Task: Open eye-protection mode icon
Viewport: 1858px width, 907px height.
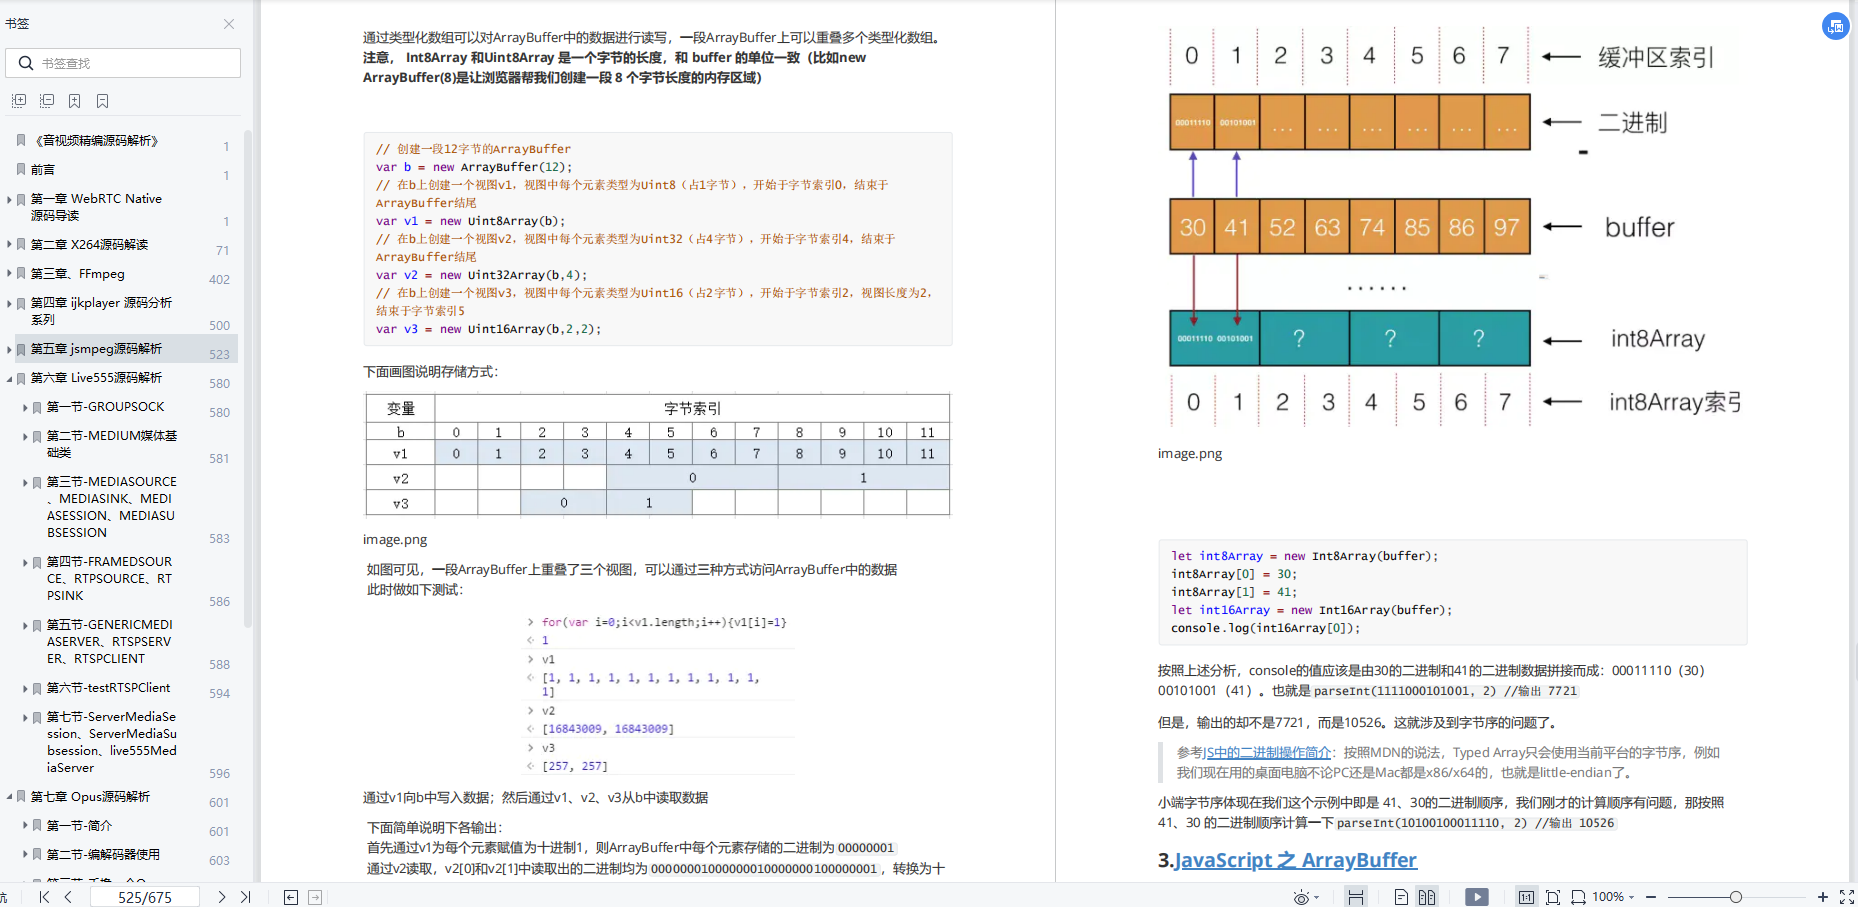Action: [x=1301, y=897]
